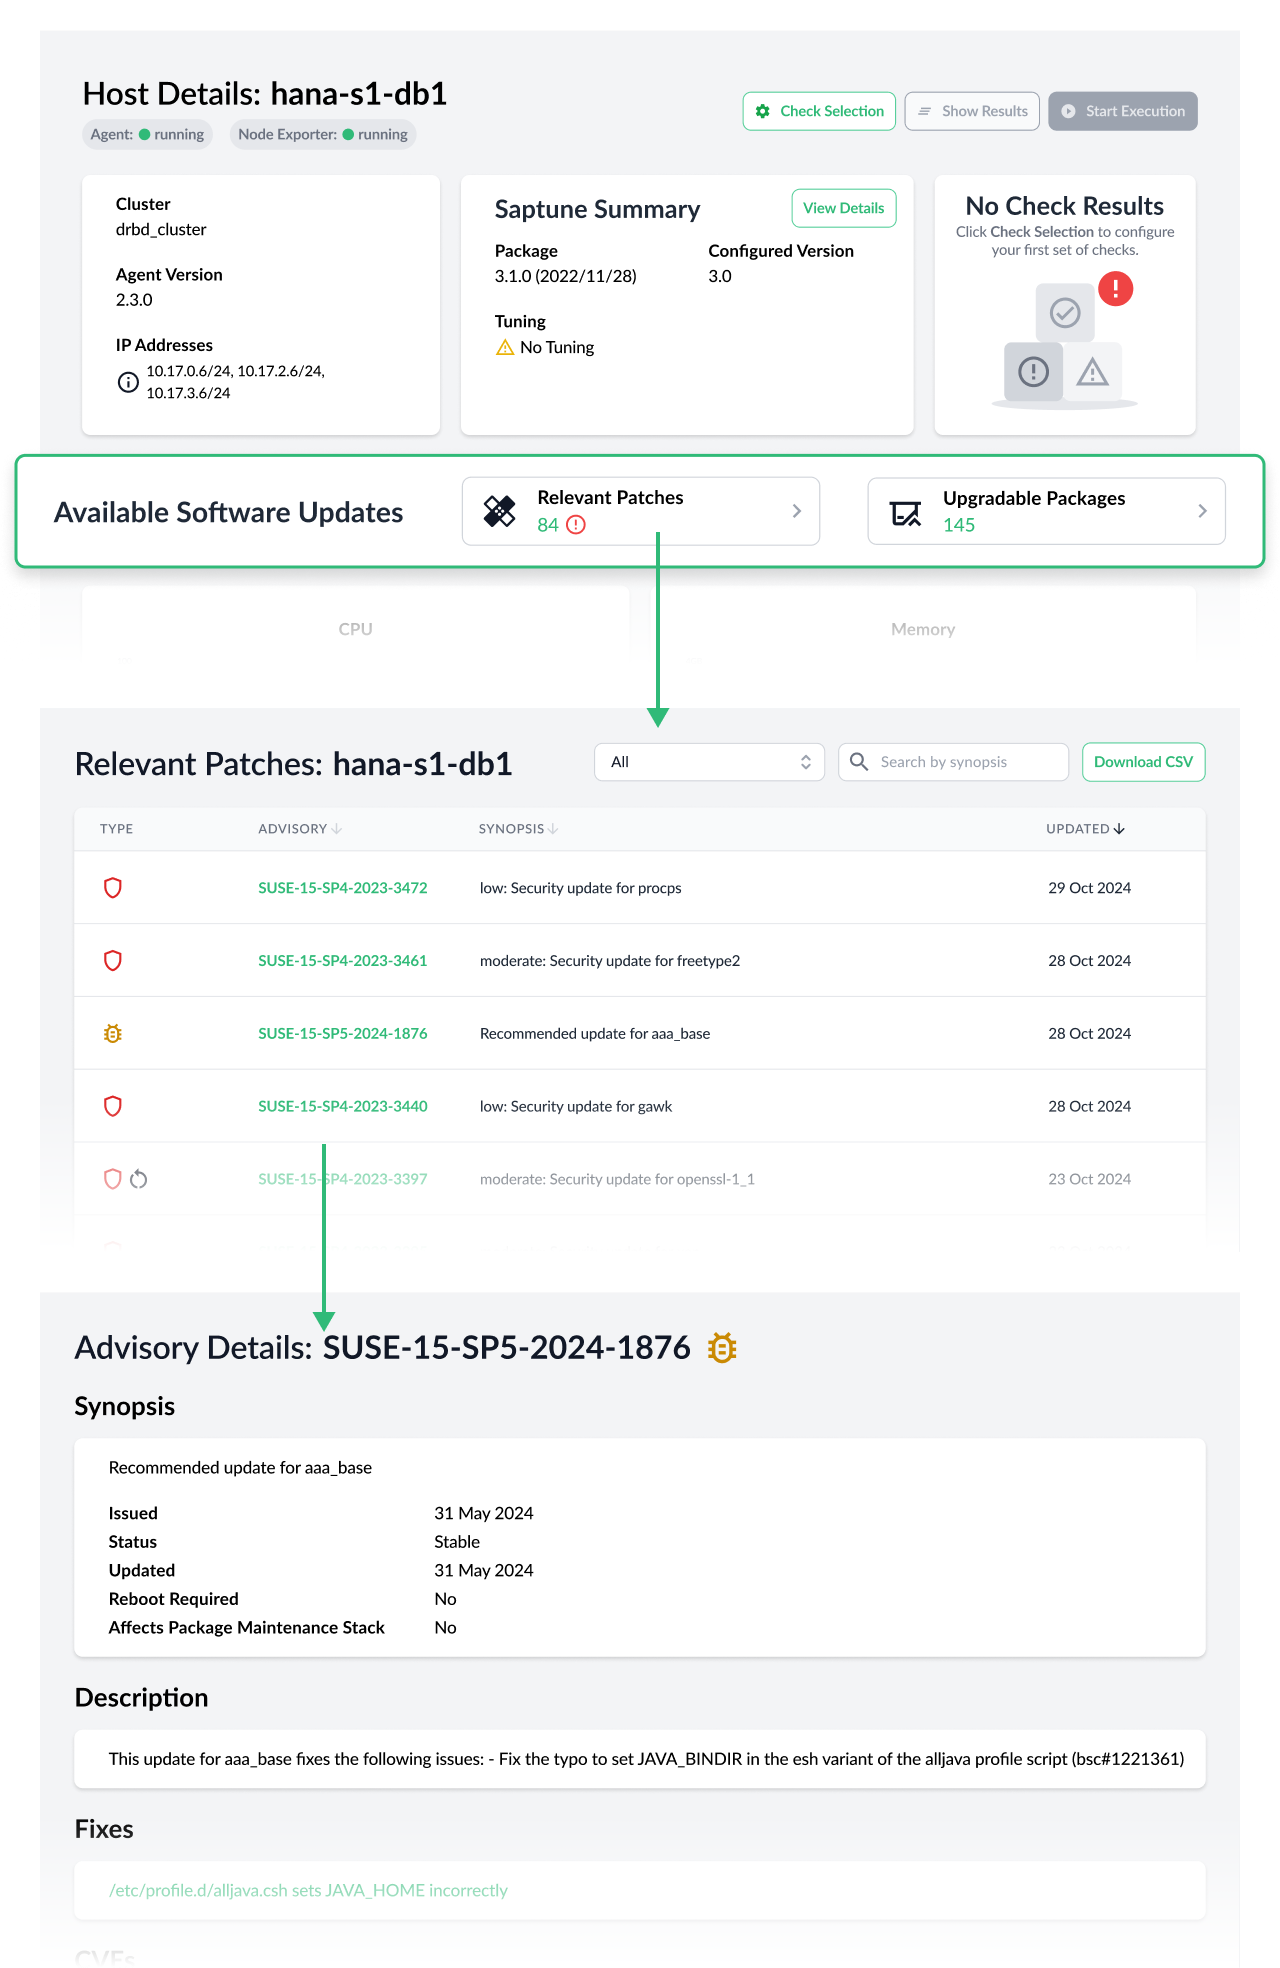Click the search magnifier icon
This screenshot has height=1968, width=1280.
(859, 762)
